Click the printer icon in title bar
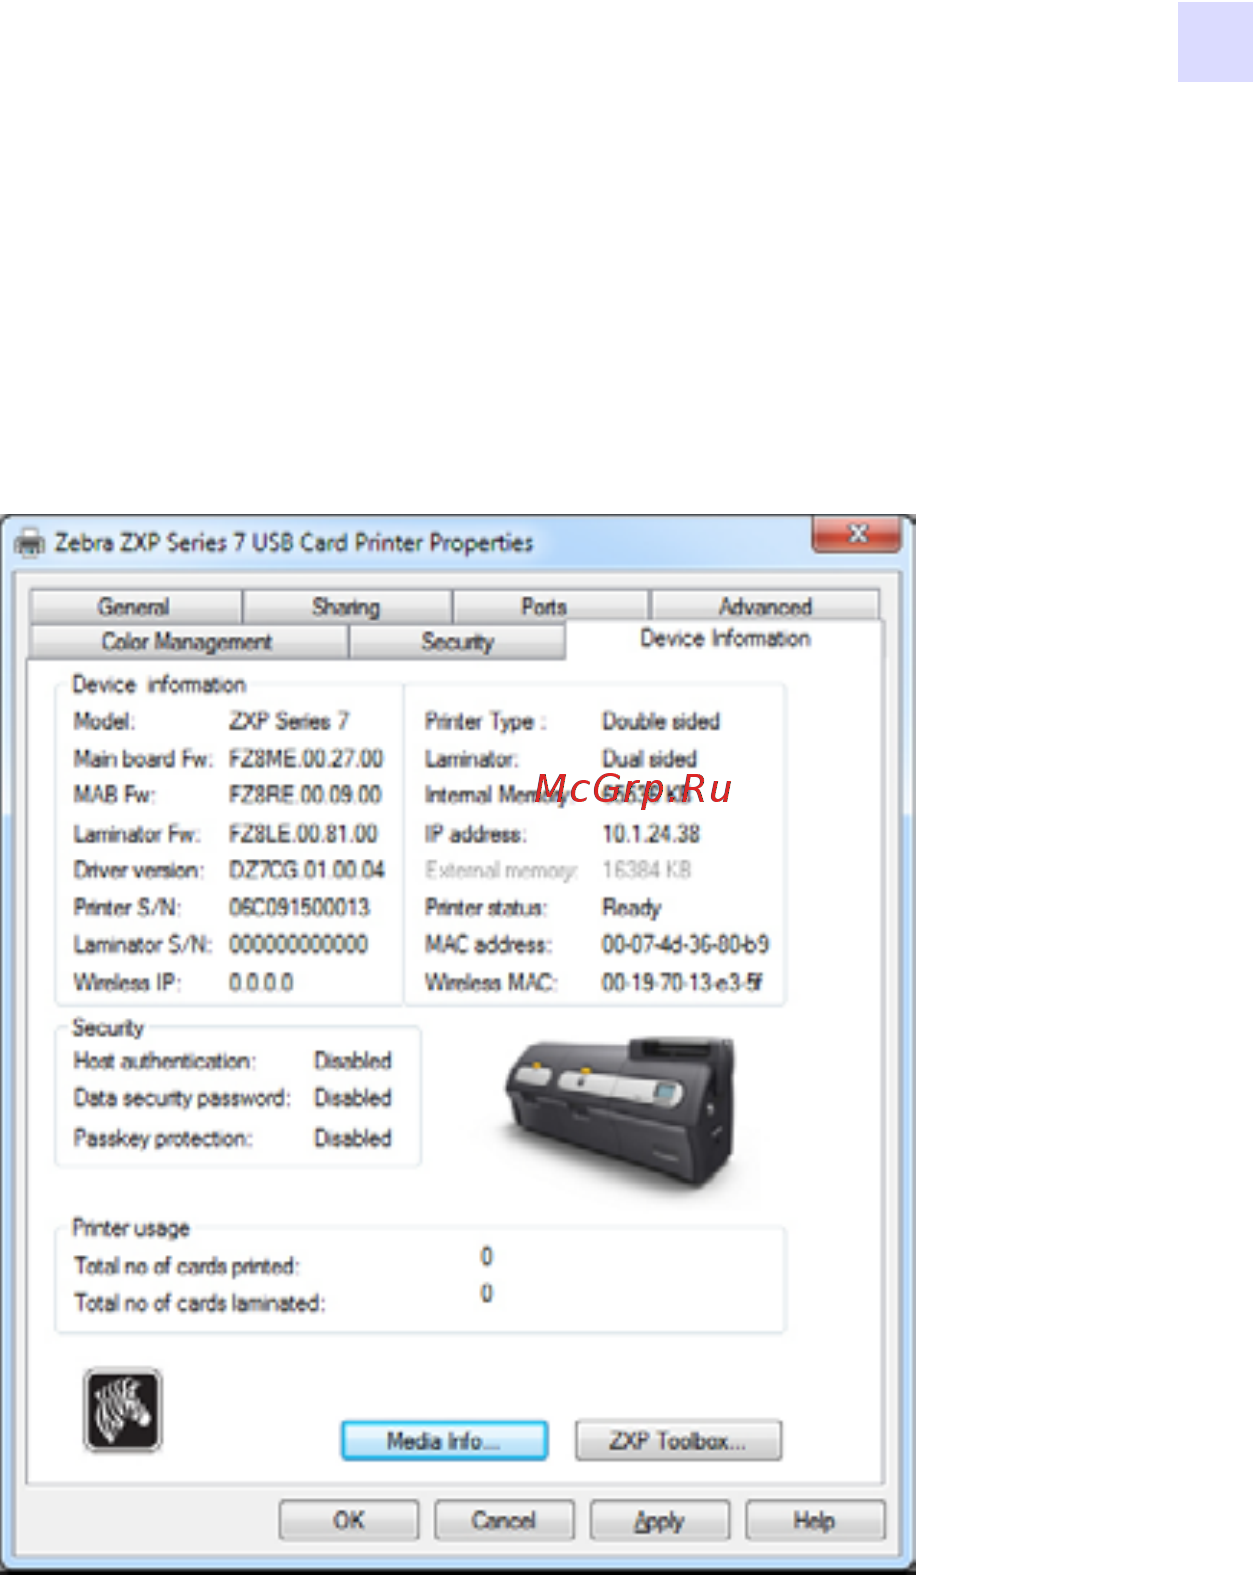1255x1575 pixels. coord(31,543)
